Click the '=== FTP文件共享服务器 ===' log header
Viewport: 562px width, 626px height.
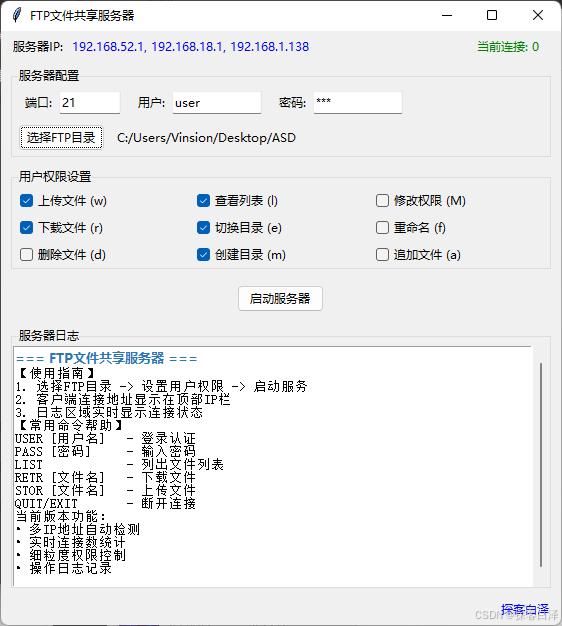coord(107,358)
